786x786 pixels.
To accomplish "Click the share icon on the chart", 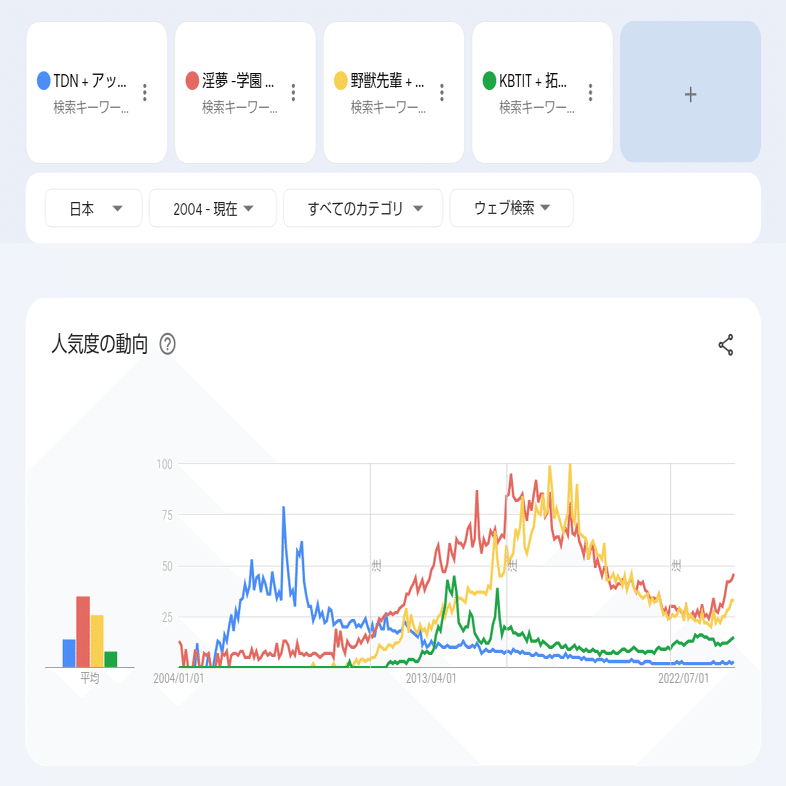I will pos(726,346).
